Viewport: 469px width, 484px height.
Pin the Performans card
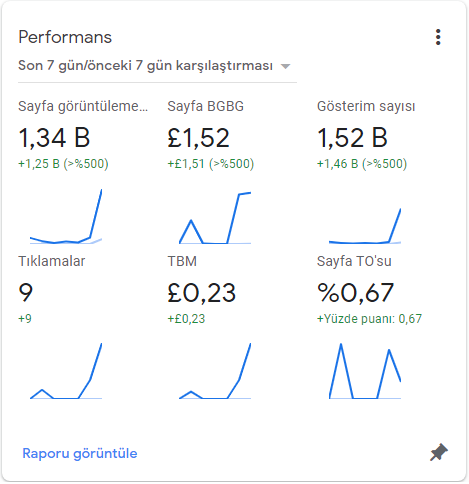(439, 452)
